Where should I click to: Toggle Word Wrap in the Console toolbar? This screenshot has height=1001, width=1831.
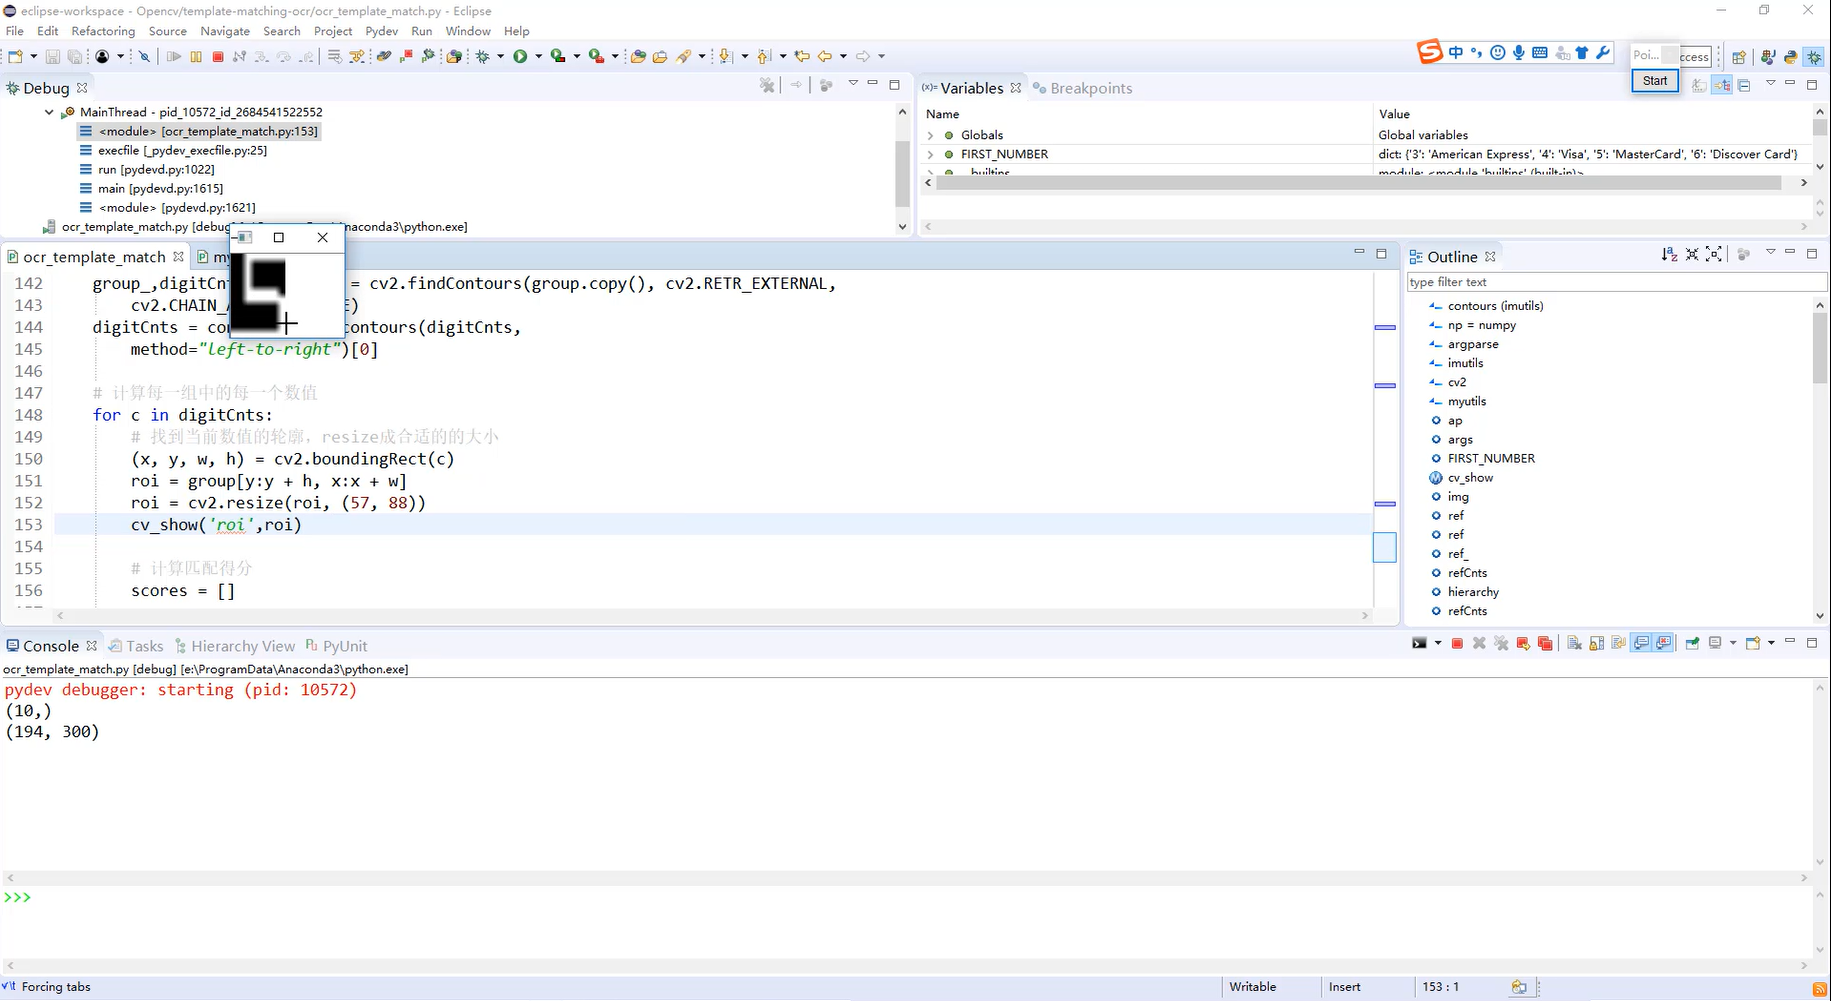coord(1618,643)
